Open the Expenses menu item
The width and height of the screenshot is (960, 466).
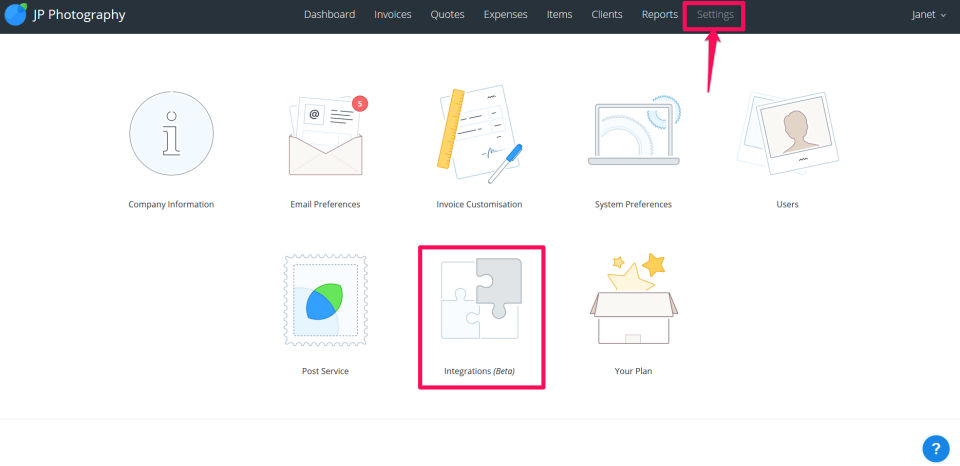[505, 15]
